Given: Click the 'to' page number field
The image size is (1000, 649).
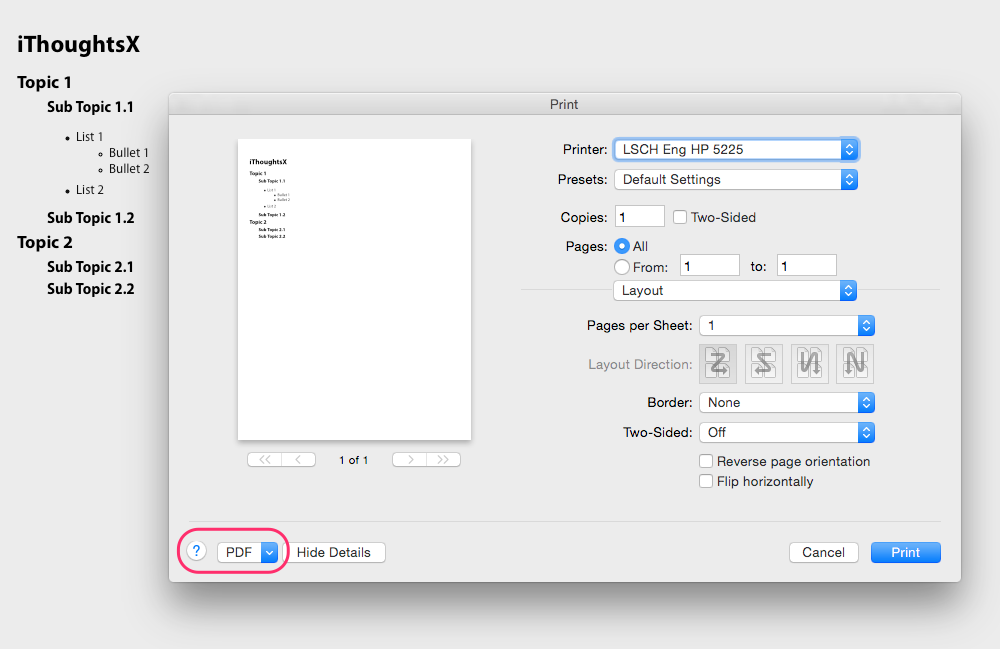Looking at the screenshot, I should click(x=807, y=266).
